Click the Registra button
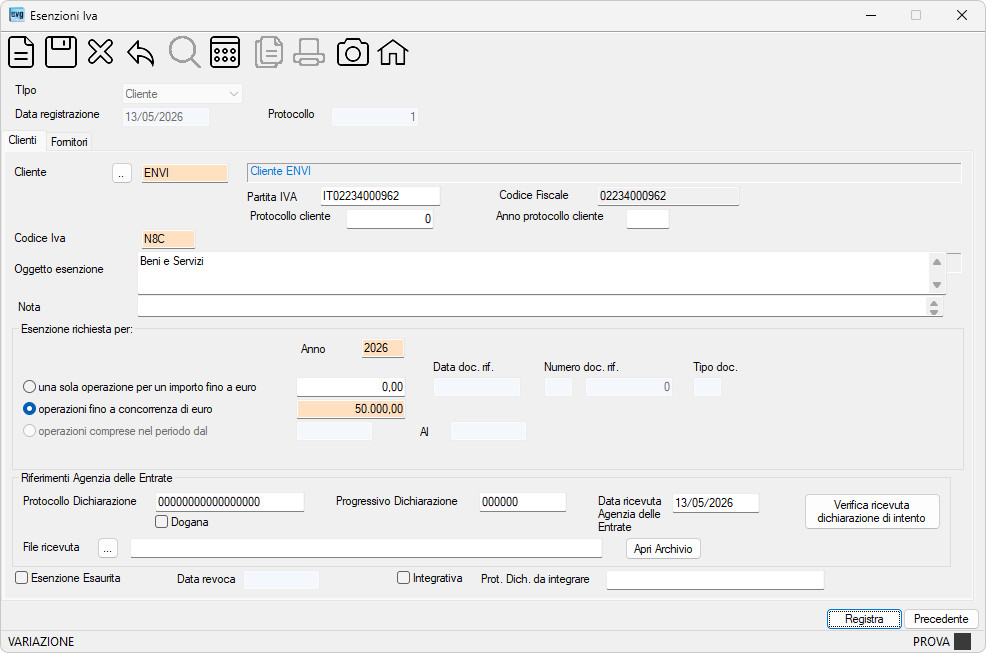986x653 pixels. 864,619
